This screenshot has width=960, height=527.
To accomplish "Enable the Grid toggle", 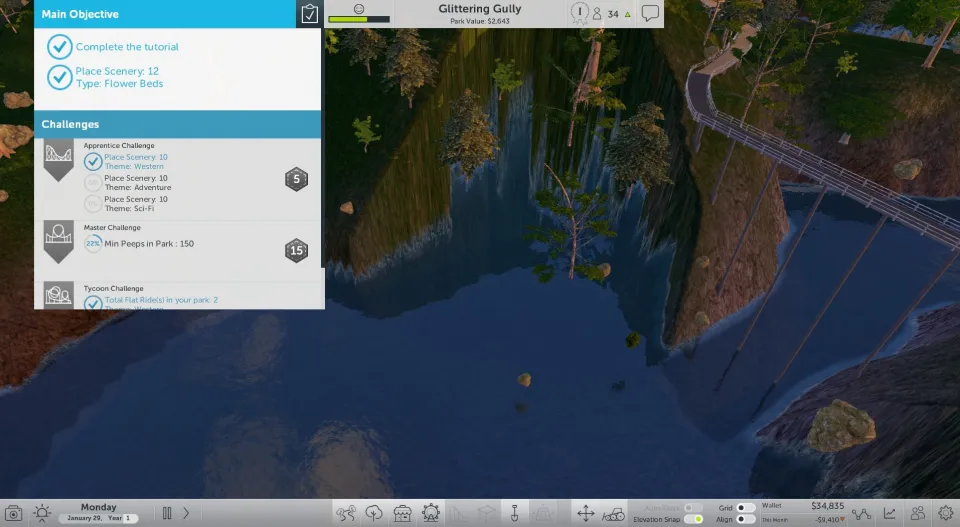I will [x=745, y=508].
